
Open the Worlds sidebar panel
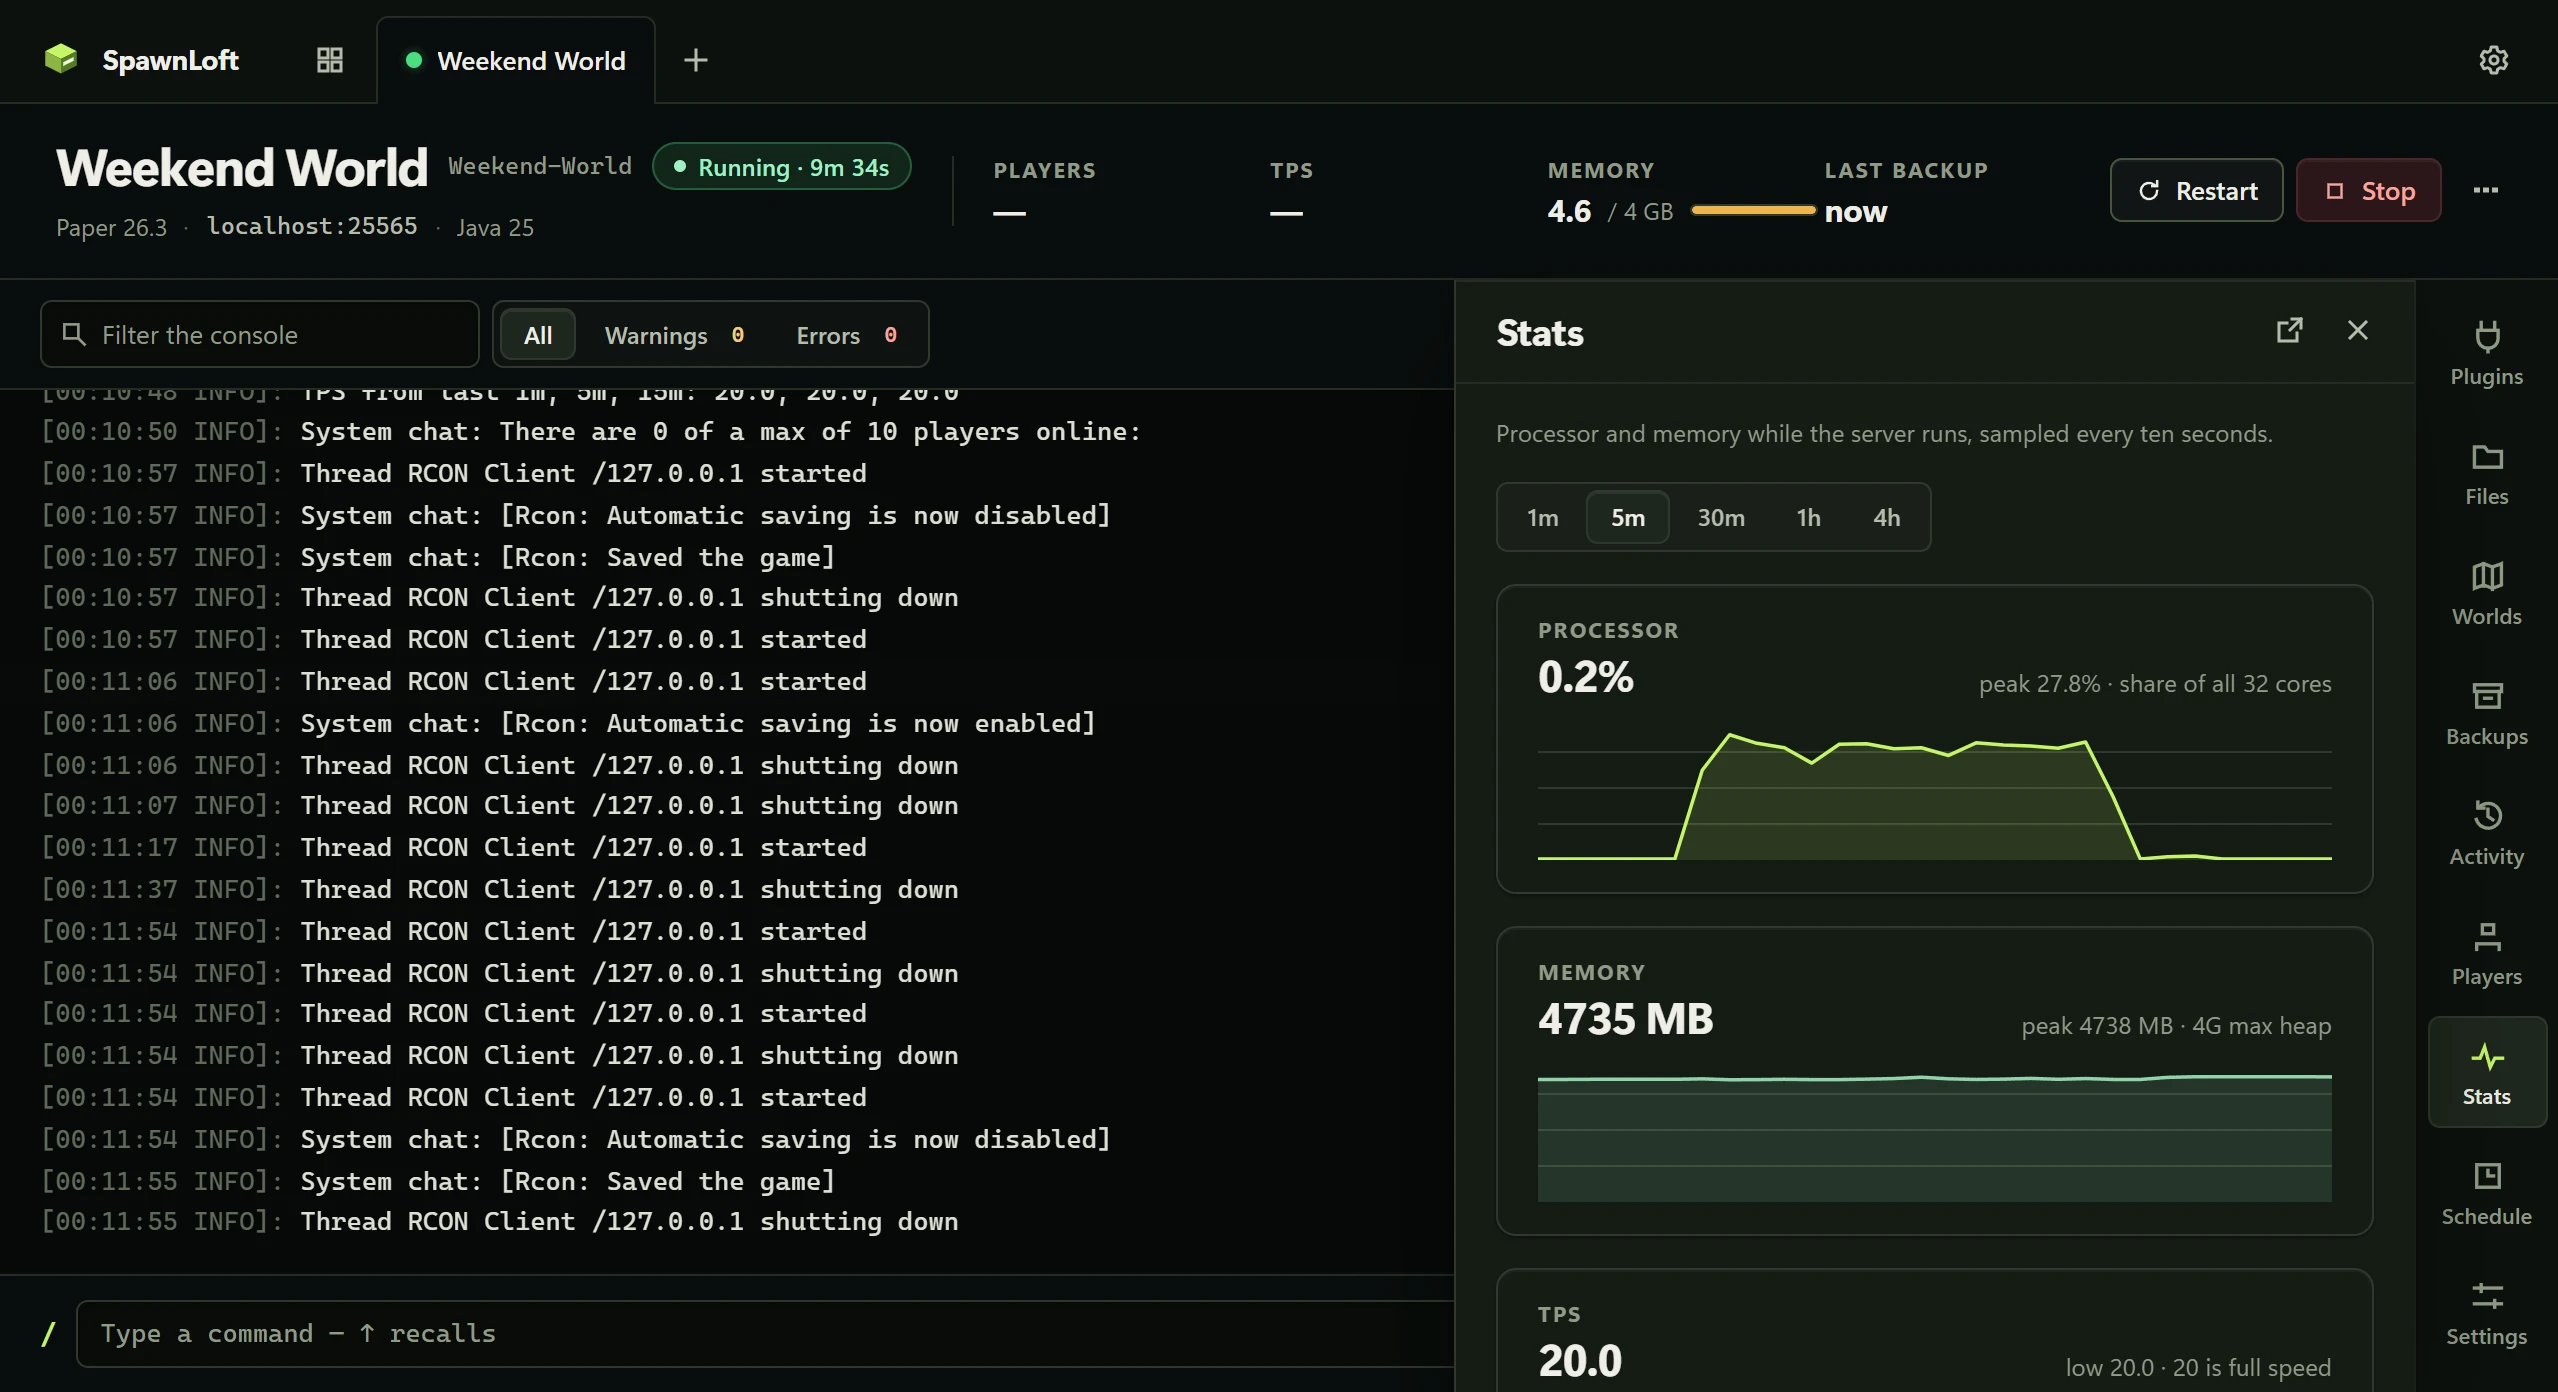(2487, 594)
